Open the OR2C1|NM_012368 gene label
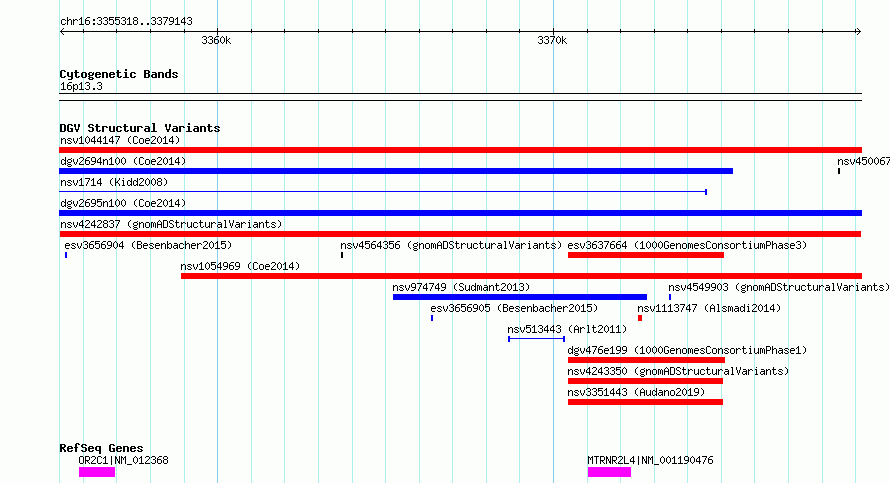 click(123, 460)
